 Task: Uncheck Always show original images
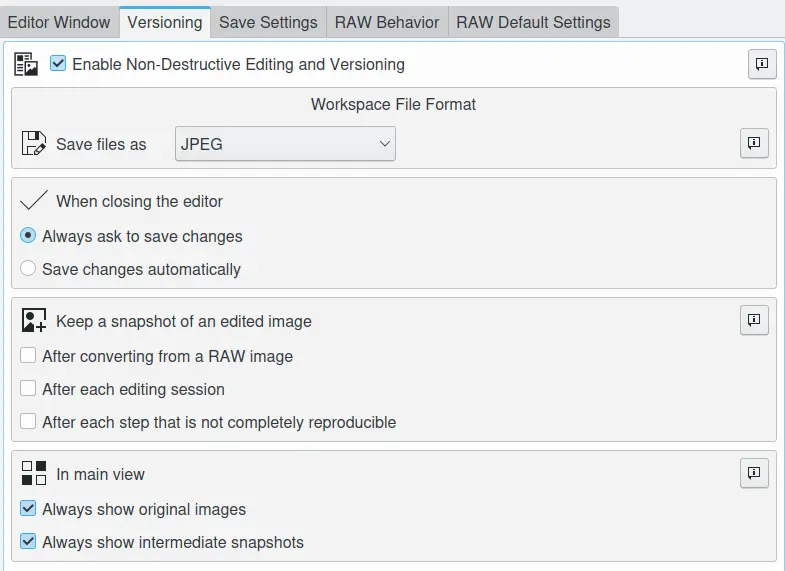coord(29,509)
